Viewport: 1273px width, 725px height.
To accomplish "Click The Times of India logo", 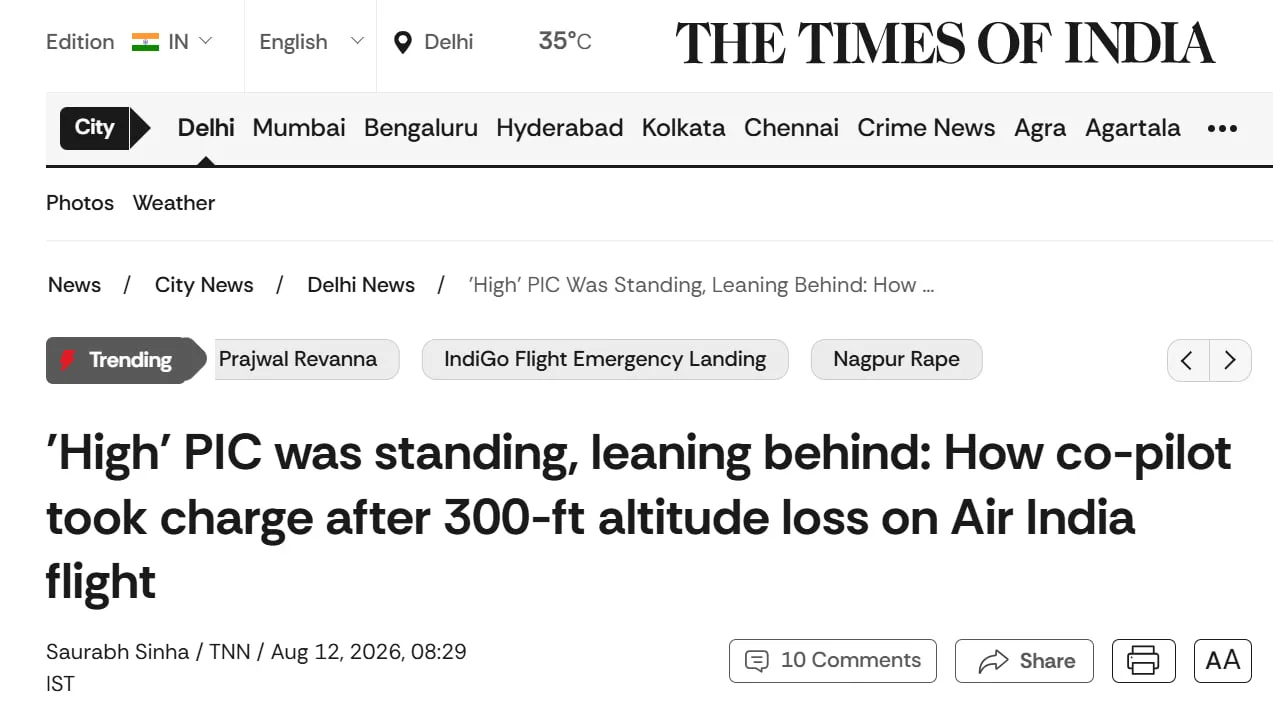I will click(945, 43).
